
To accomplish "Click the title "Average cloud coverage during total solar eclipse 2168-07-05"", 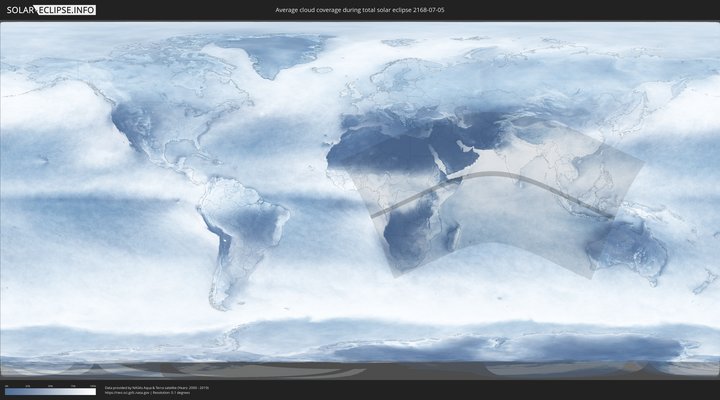I will click(360, 10).
